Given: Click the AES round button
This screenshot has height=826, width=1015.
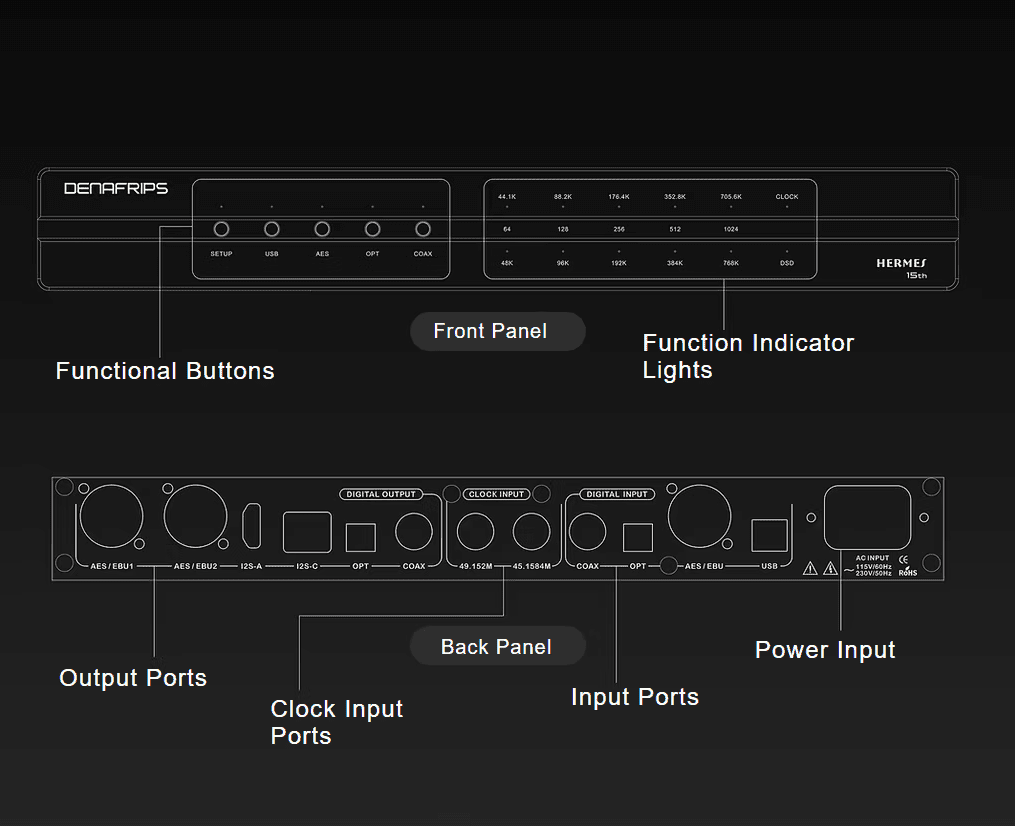Looking at the screenshot, I should pos(322,229).
